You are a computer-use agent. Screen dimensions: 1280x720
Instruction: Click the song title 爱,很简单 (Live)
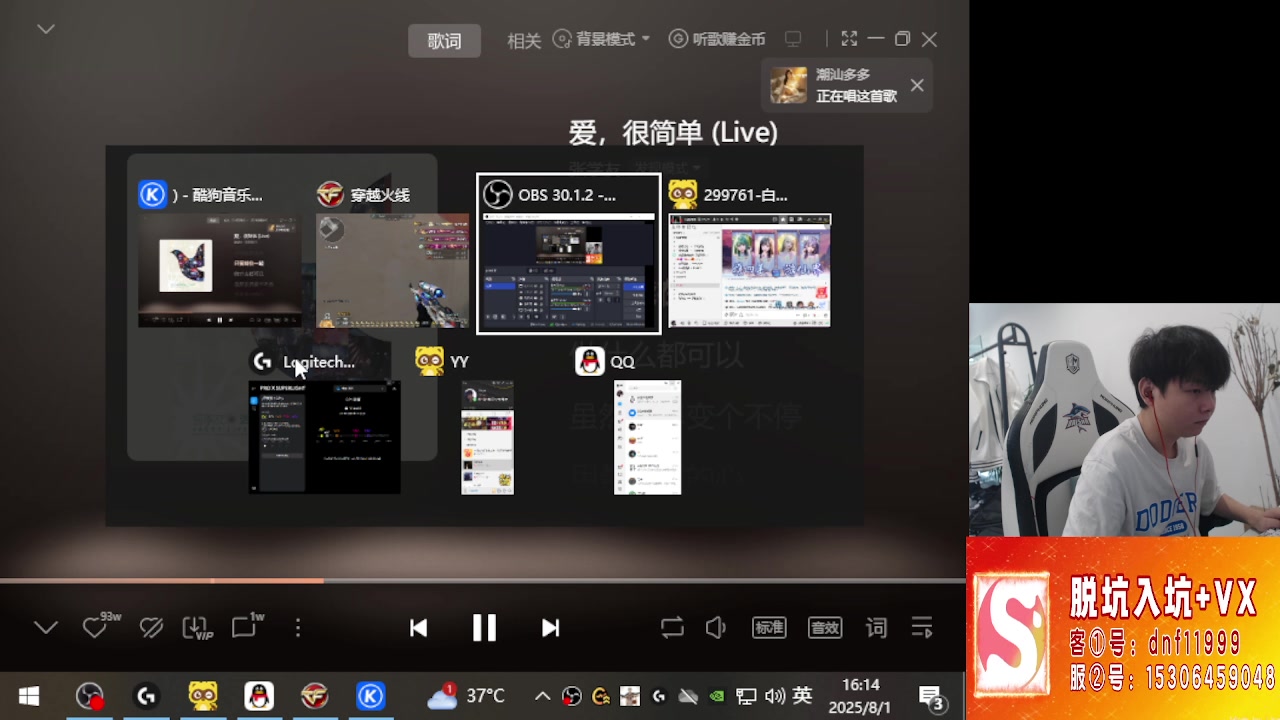(673, 132)
